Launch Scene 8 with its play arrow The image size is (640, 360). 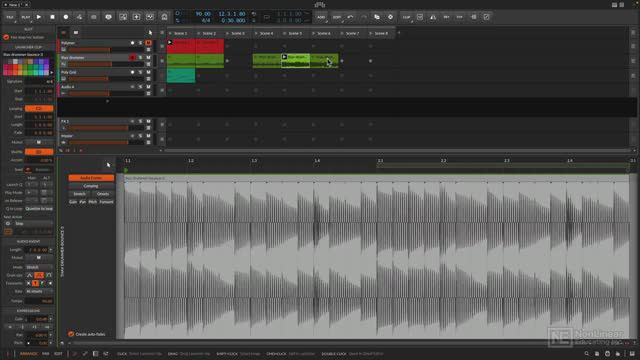tap(371, 33)
